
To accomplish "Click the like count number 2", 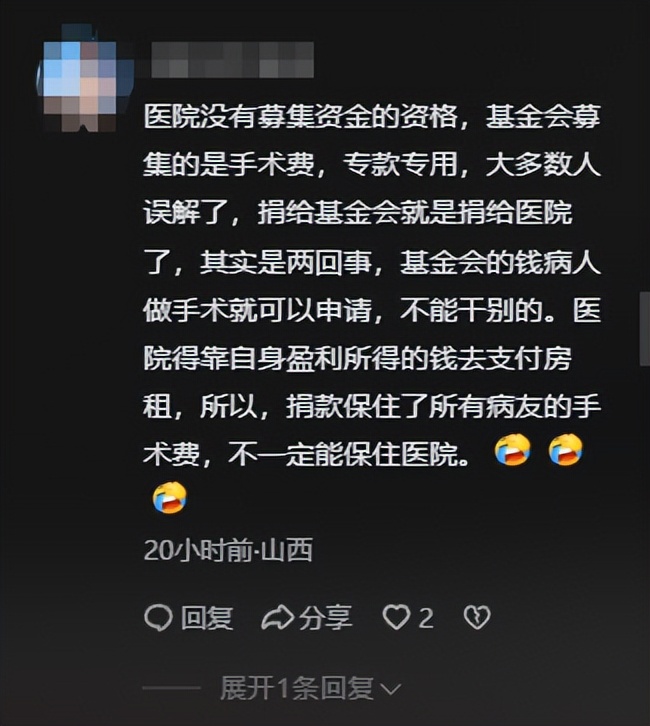I will (x=426, y=618).
